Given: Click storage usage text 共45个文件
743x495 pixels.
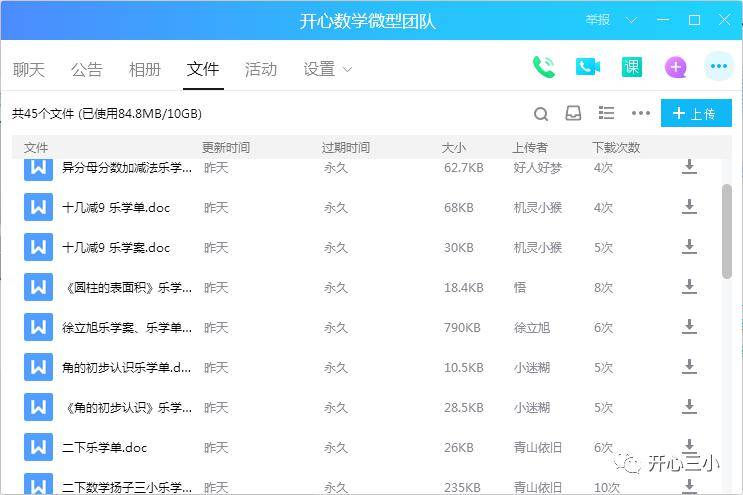Looking at the screenshot, I should click(x=107, y=114).
